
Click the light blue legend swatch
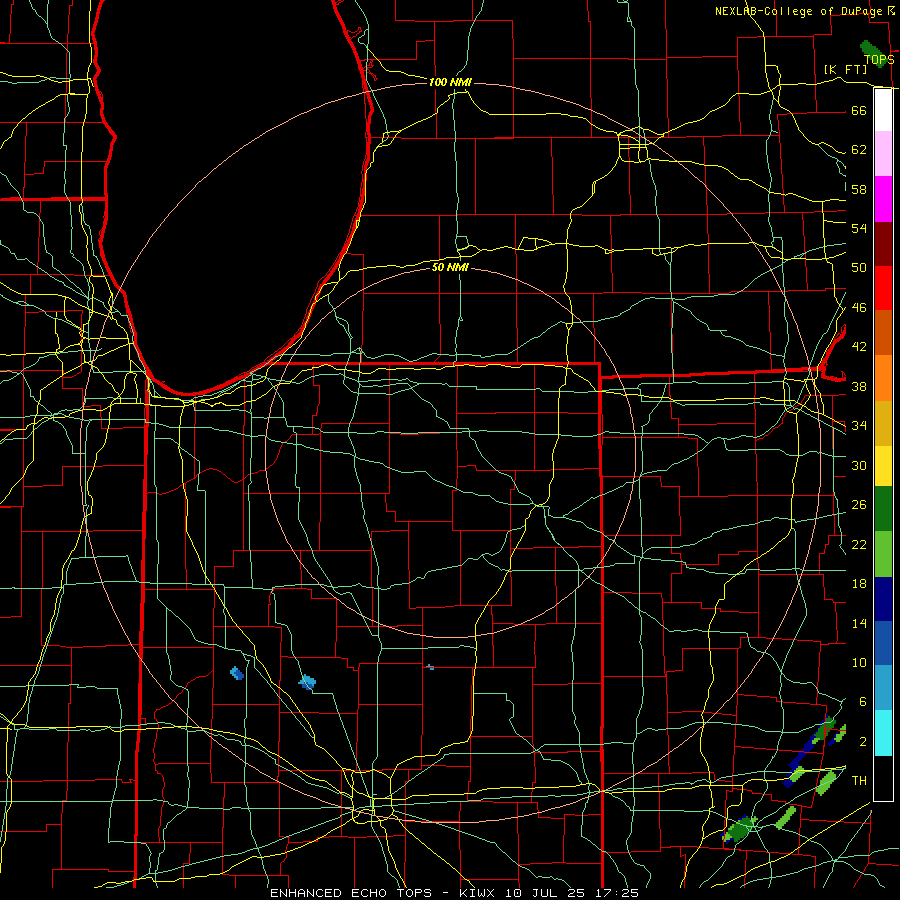click(x=883, y=688)
